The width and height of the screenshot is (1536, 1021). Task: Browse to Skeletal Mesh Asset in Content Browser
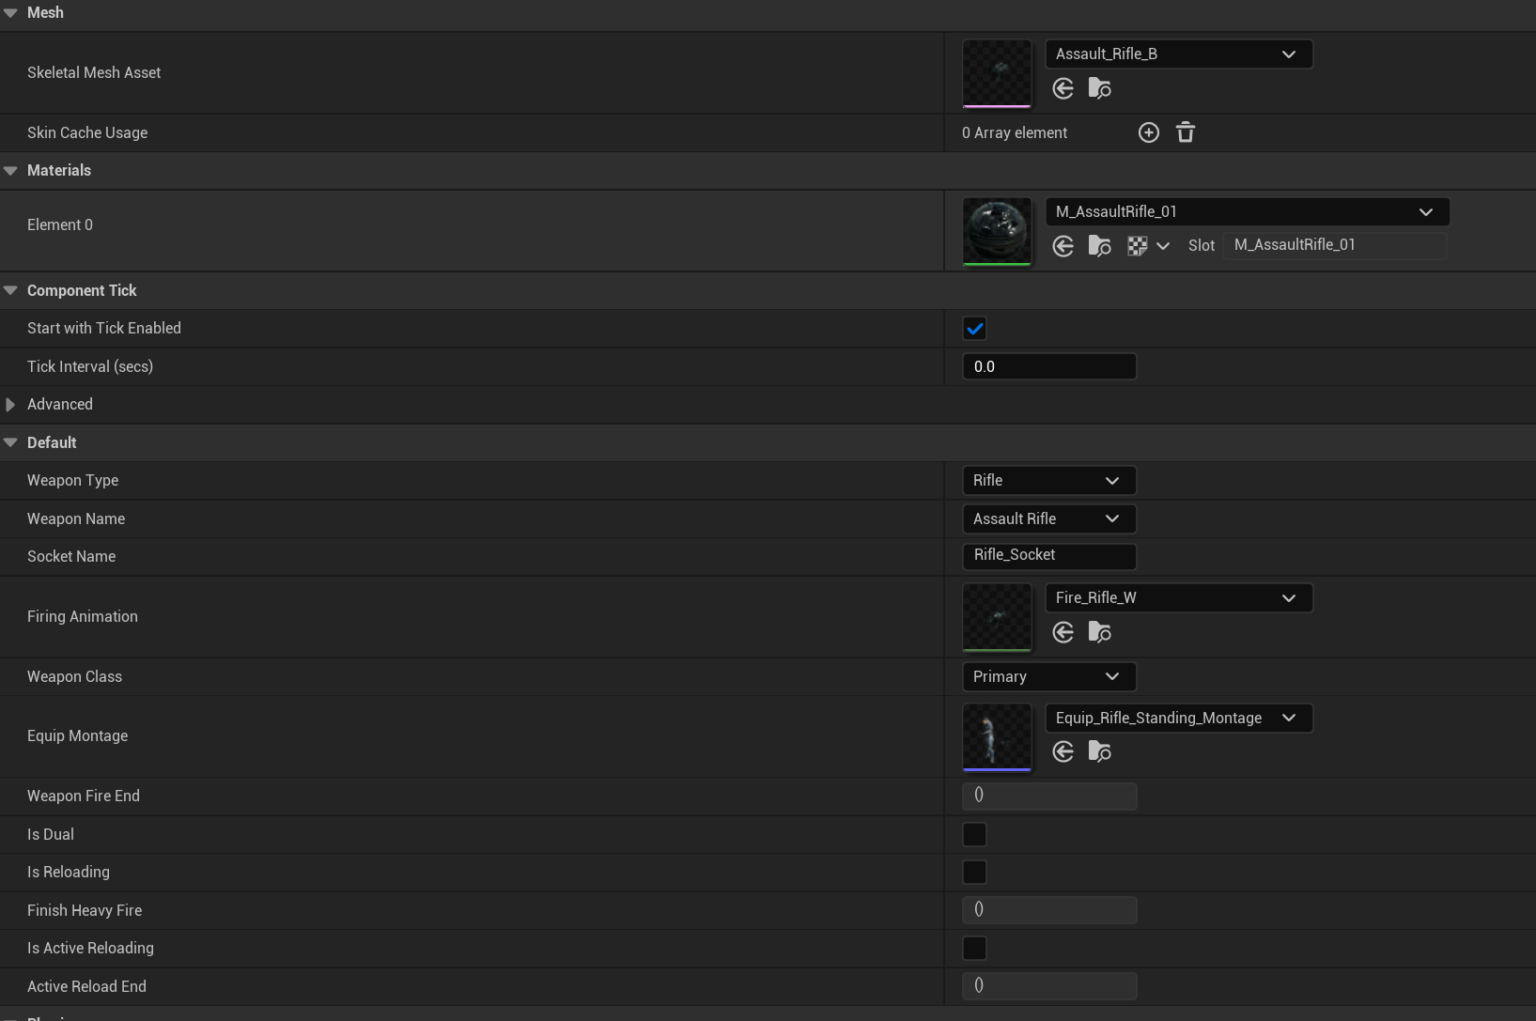pos(1099,89)
